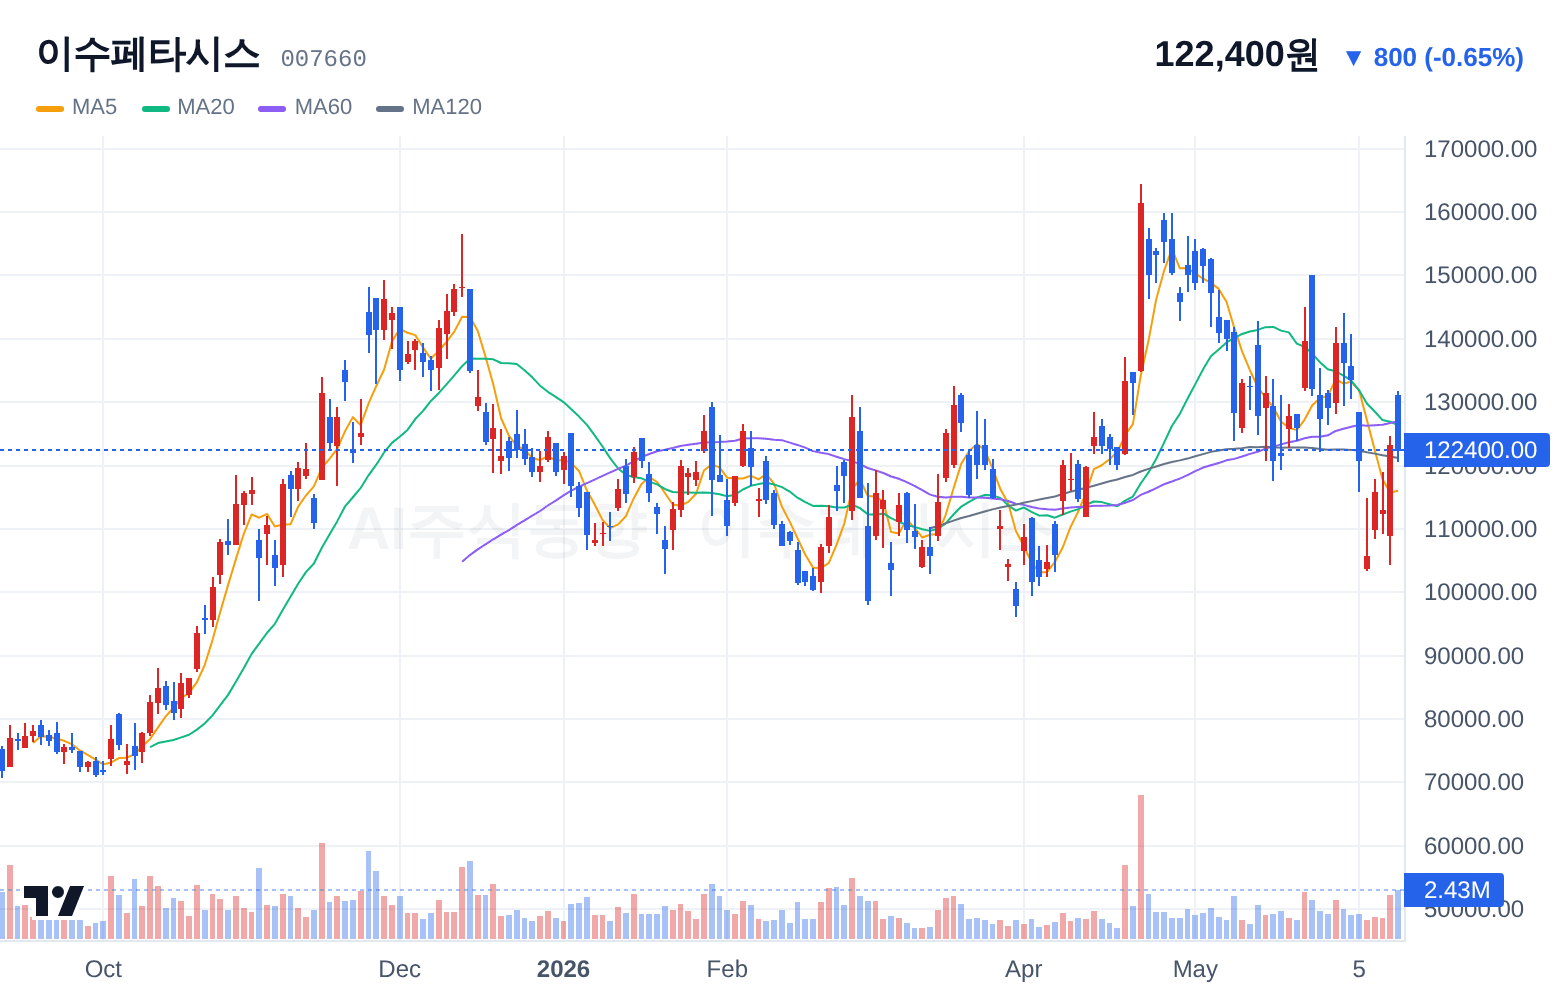Viewport: 1560px width, 996px height.
Task: Click the May label on time axis
Action: point(1195,969)
